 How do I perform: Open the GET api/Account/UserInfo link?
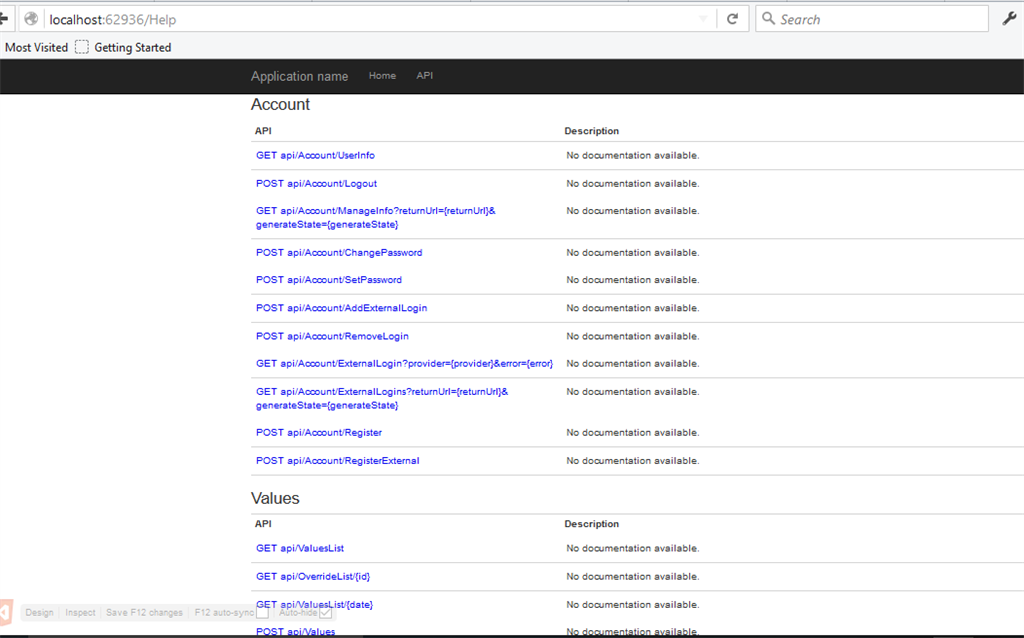click(x=315, y=156)
